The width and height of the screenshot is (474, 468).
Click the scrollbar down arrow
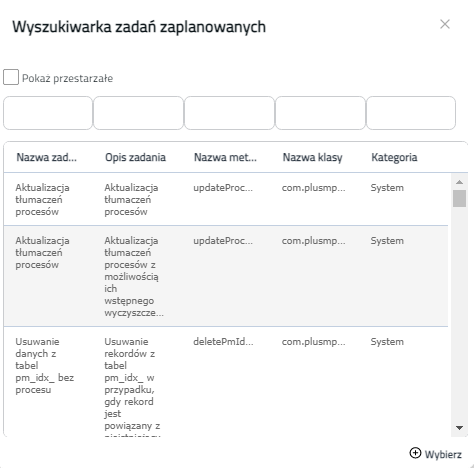click(459, 428)
